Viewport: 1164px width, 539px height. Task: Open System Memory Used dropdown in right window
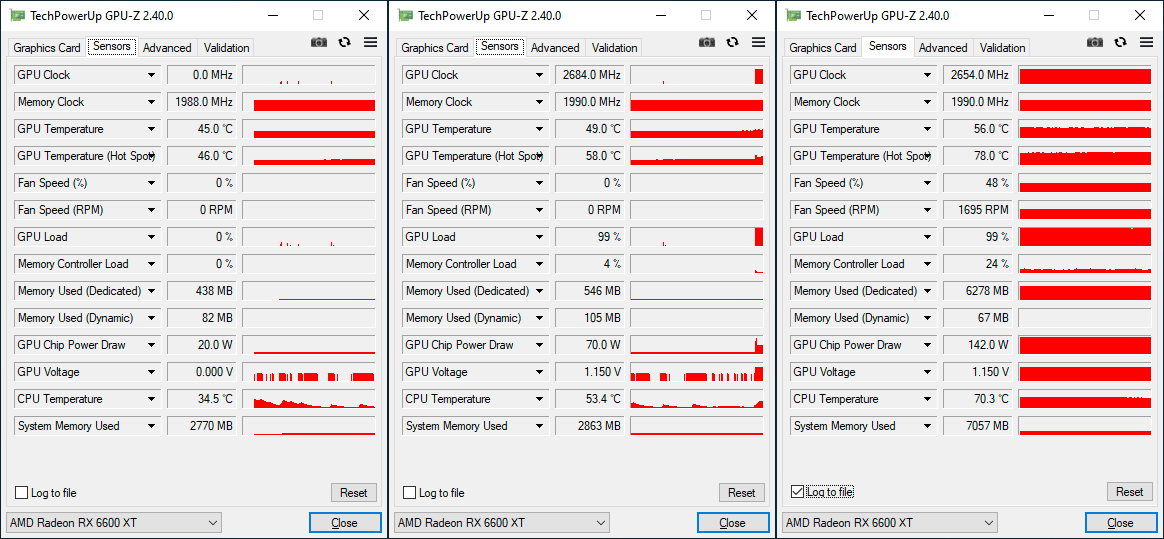point(928,426)
